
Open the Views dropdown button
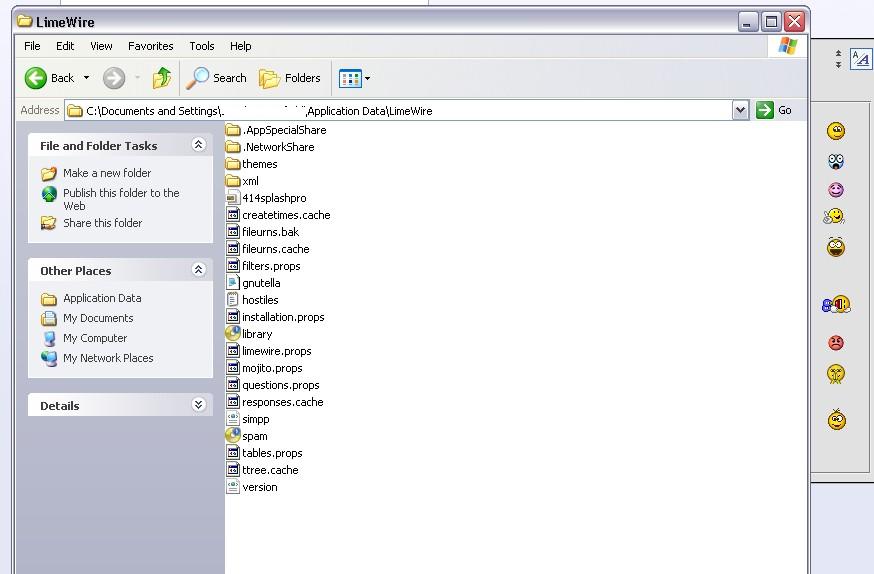tap(355, 79)
